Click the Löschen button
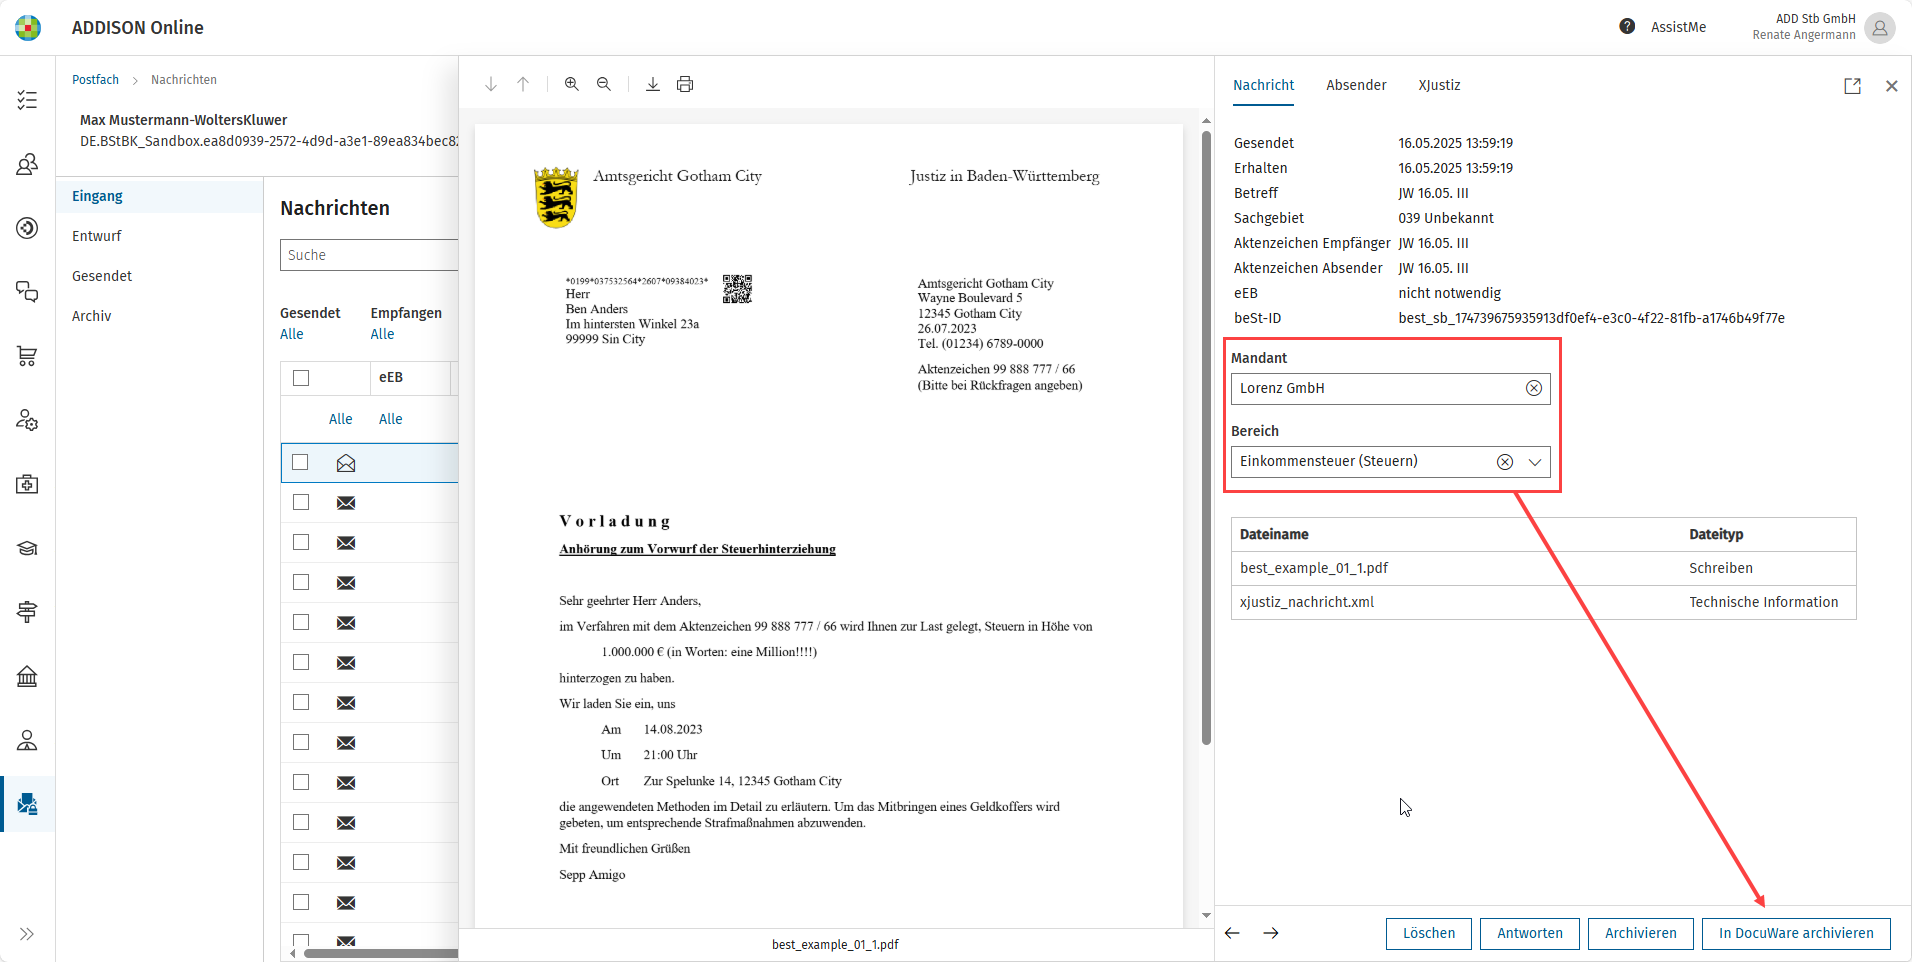The image size is (1912, 962). click(1429, 933)
